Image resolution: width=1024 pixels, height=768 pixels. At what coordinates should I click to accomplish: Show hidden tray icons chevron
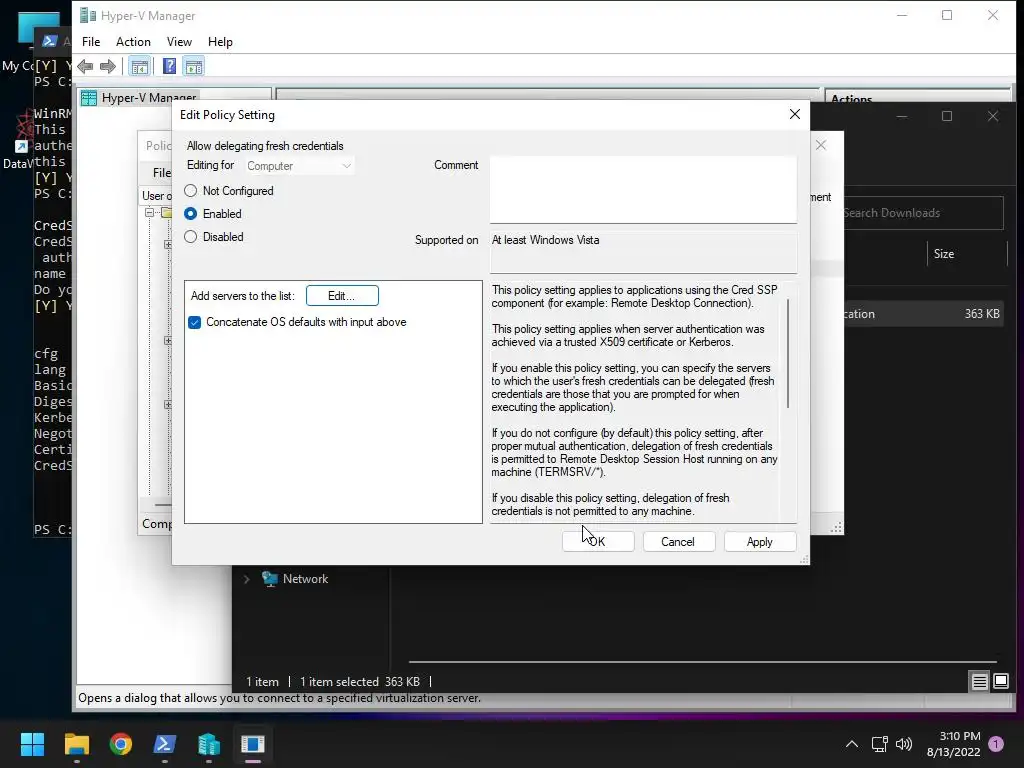(x=852, y=744)
